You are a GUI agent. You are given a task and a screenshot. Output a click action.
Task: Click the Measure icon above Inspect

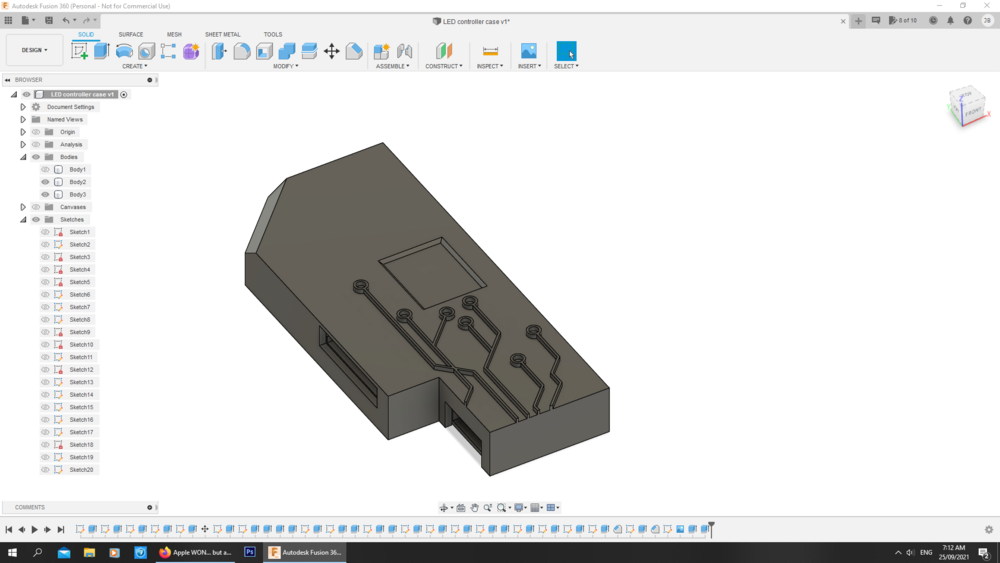[x=490, y=51]
